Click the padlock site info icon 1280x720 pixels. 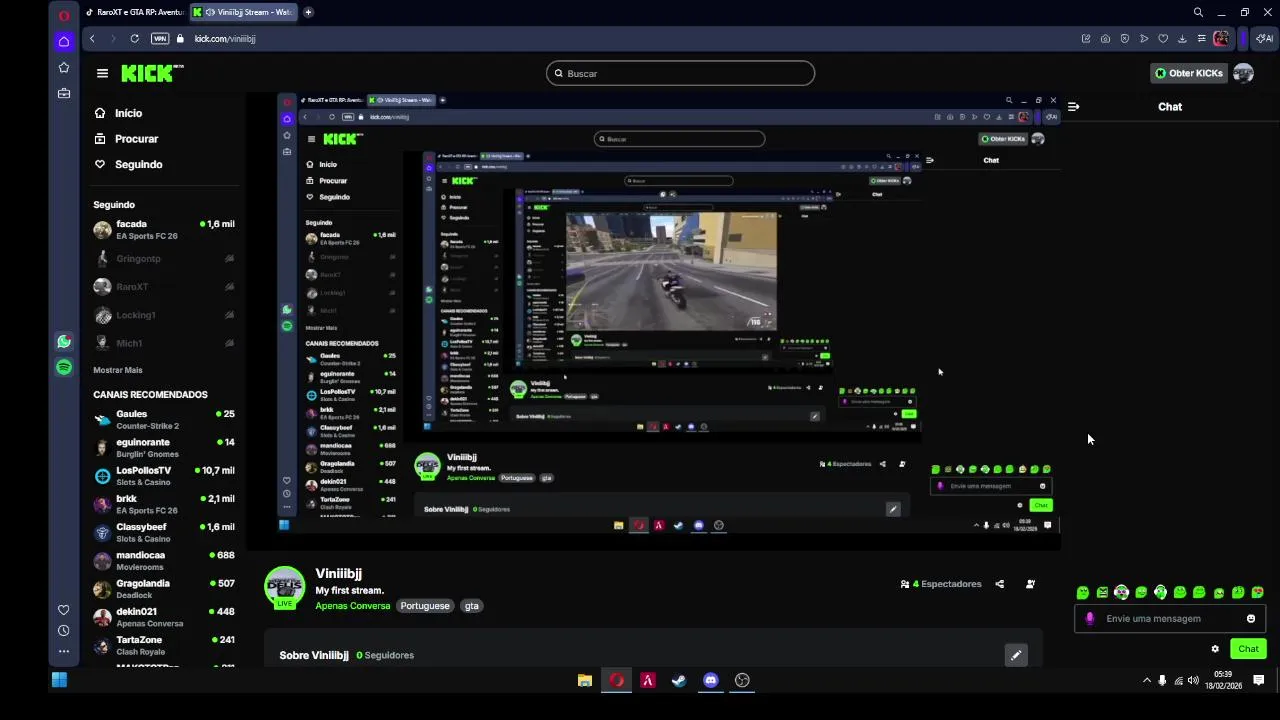point(181,39)
